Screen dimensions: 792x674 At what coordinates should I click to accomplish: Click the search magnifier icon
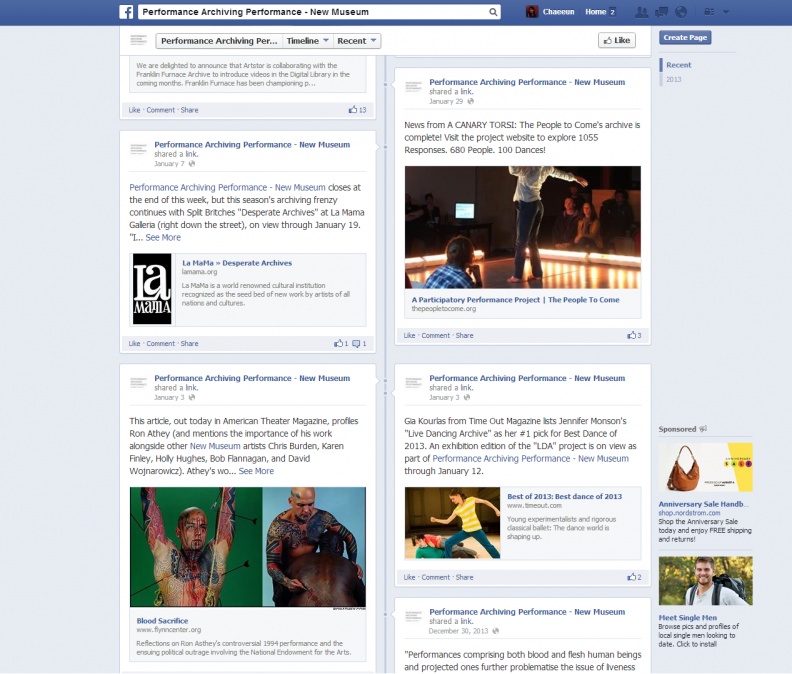[493, 12]
